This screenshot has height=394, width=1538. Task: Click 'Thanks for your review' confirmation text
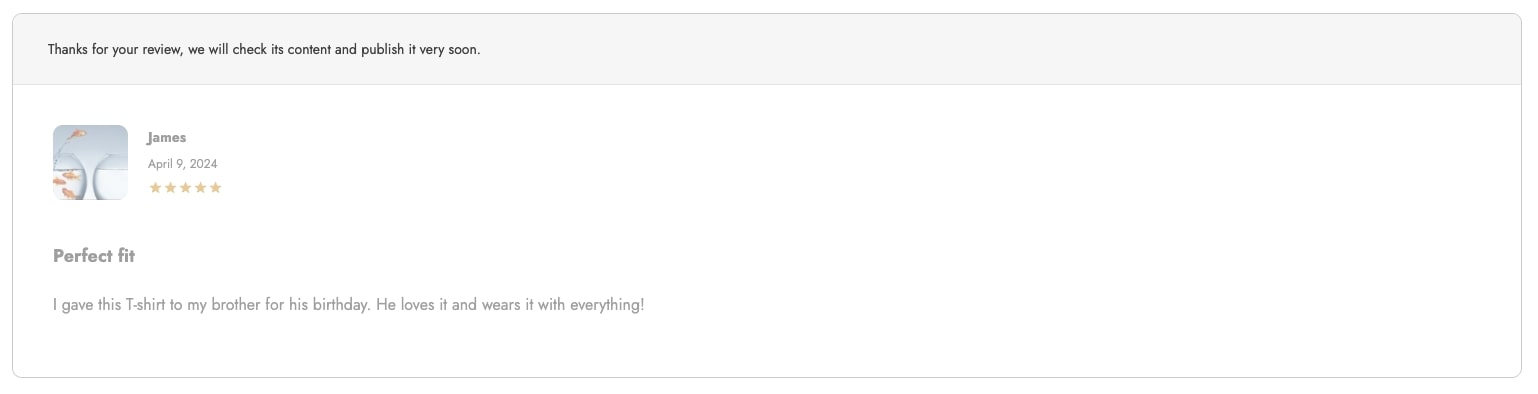point(115,49)
